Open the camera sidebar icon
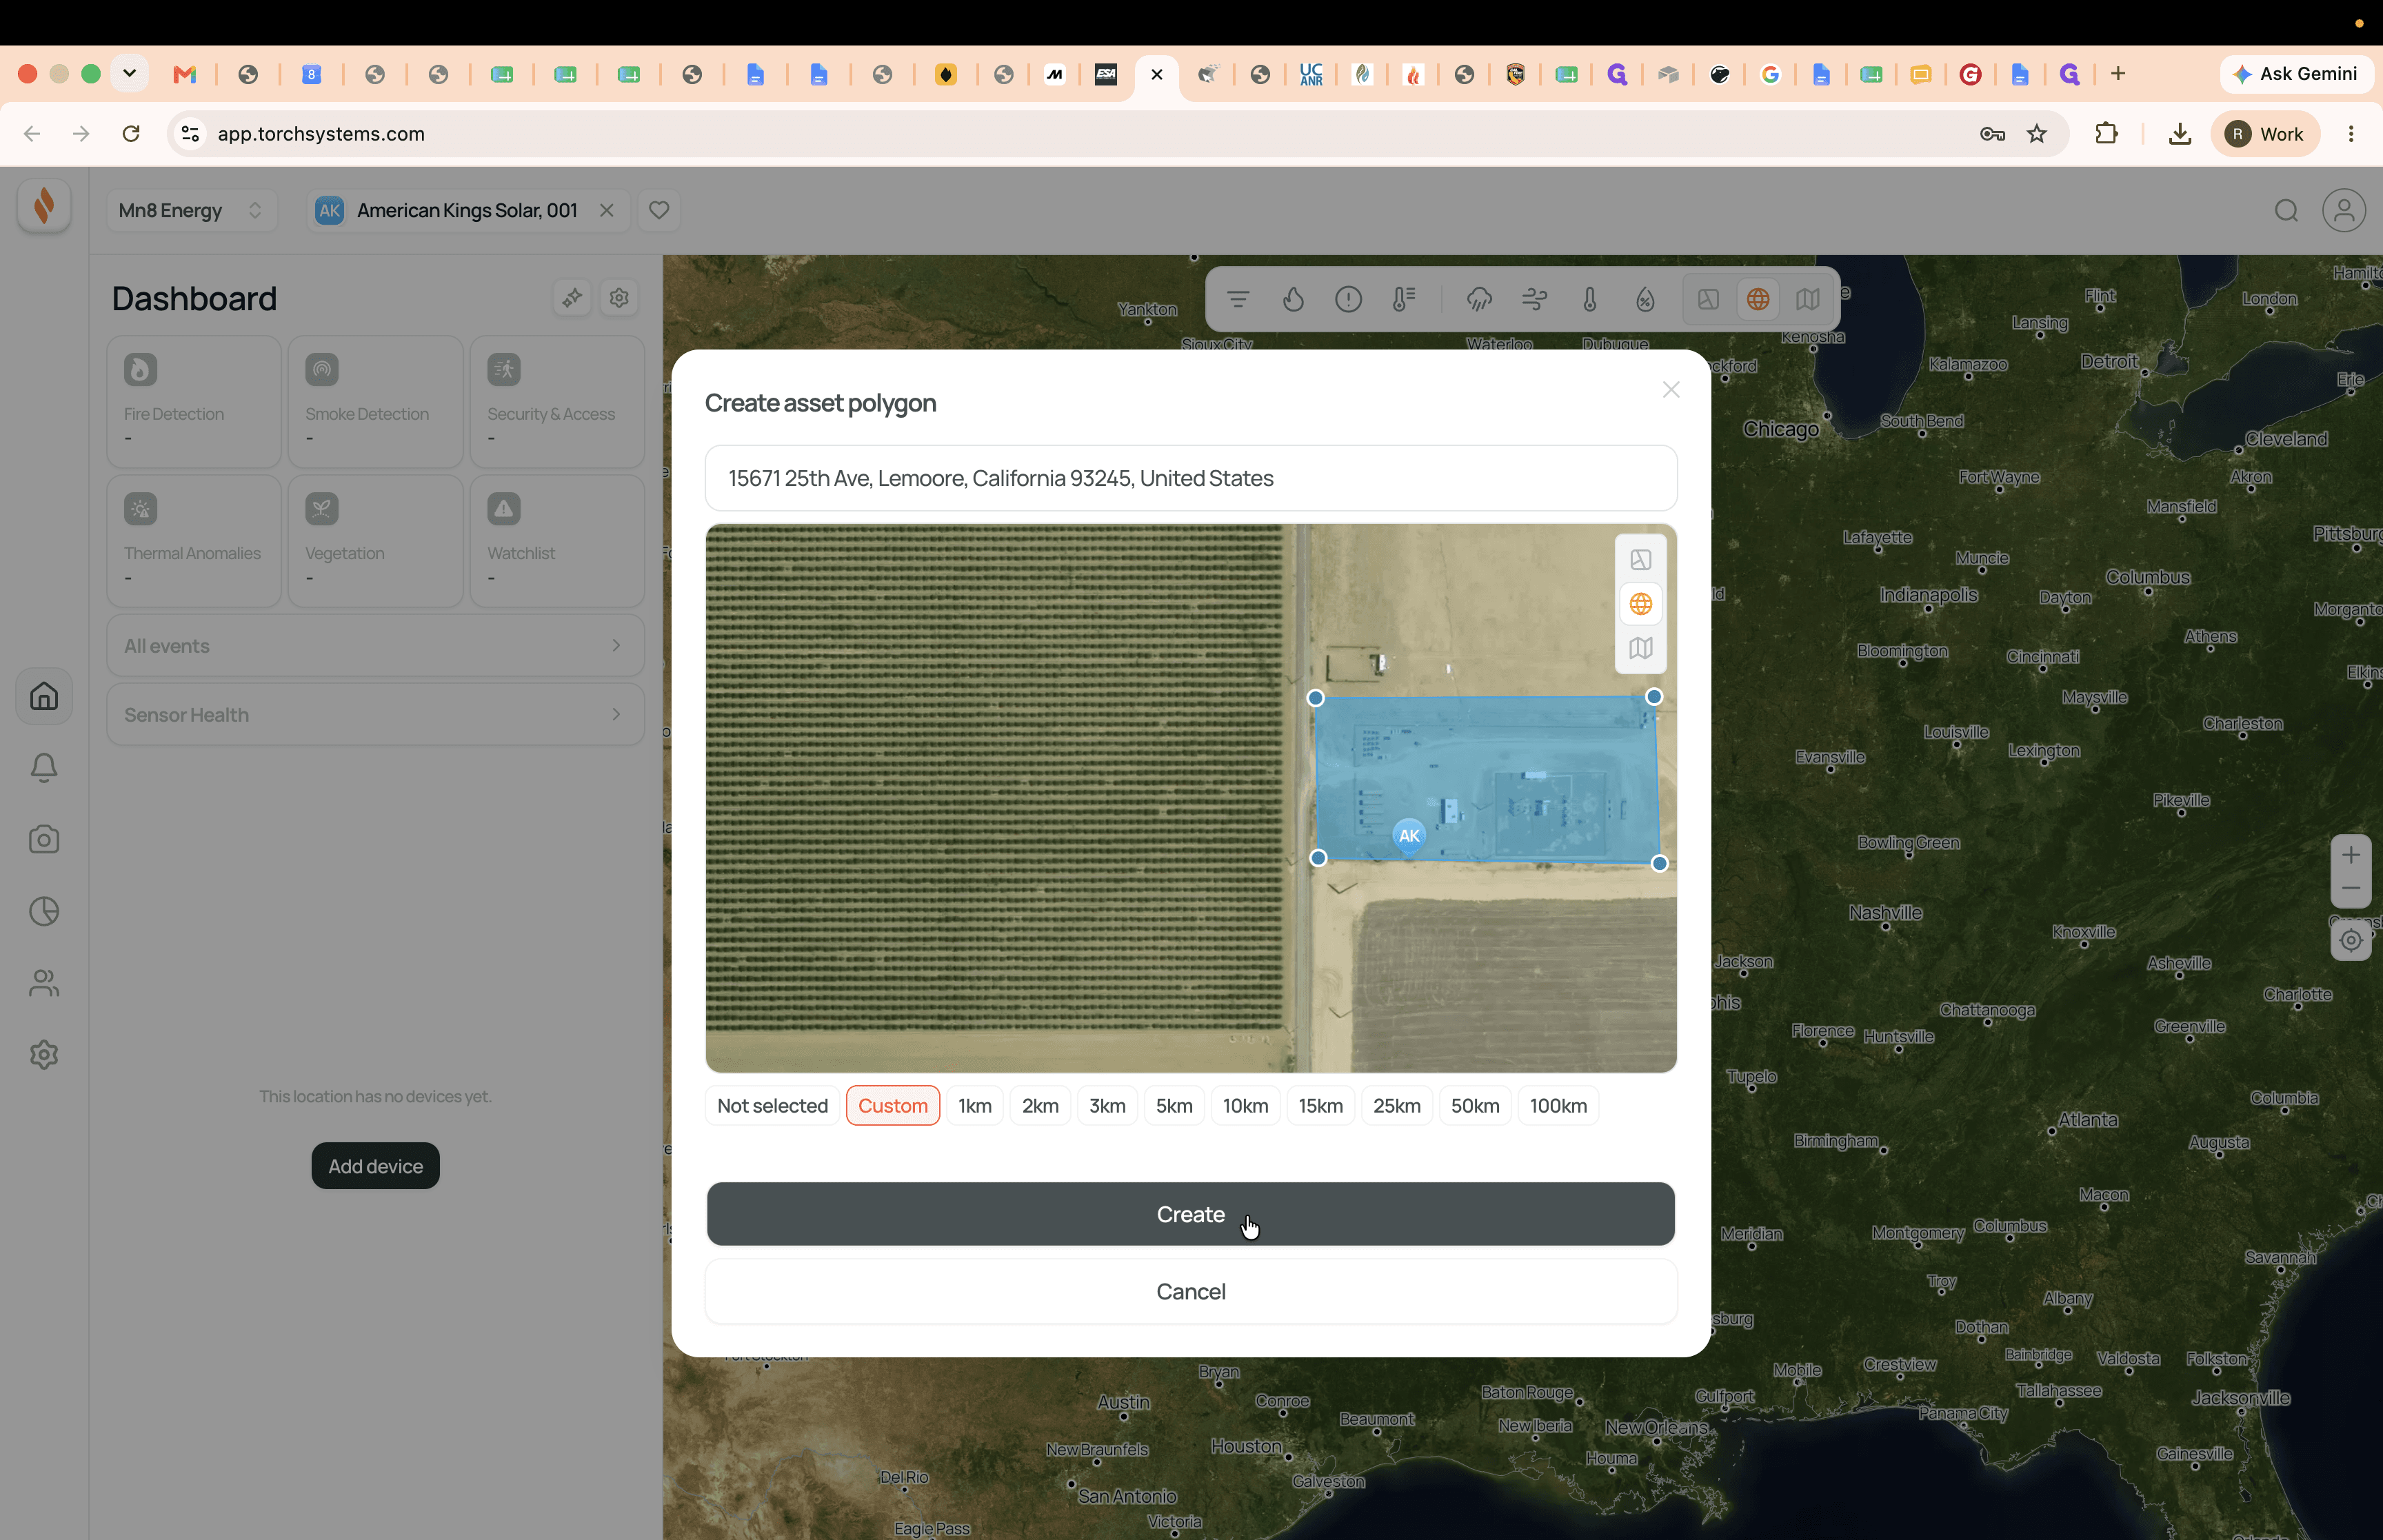Screen dimensions: 2383x1540 [44, 840]
